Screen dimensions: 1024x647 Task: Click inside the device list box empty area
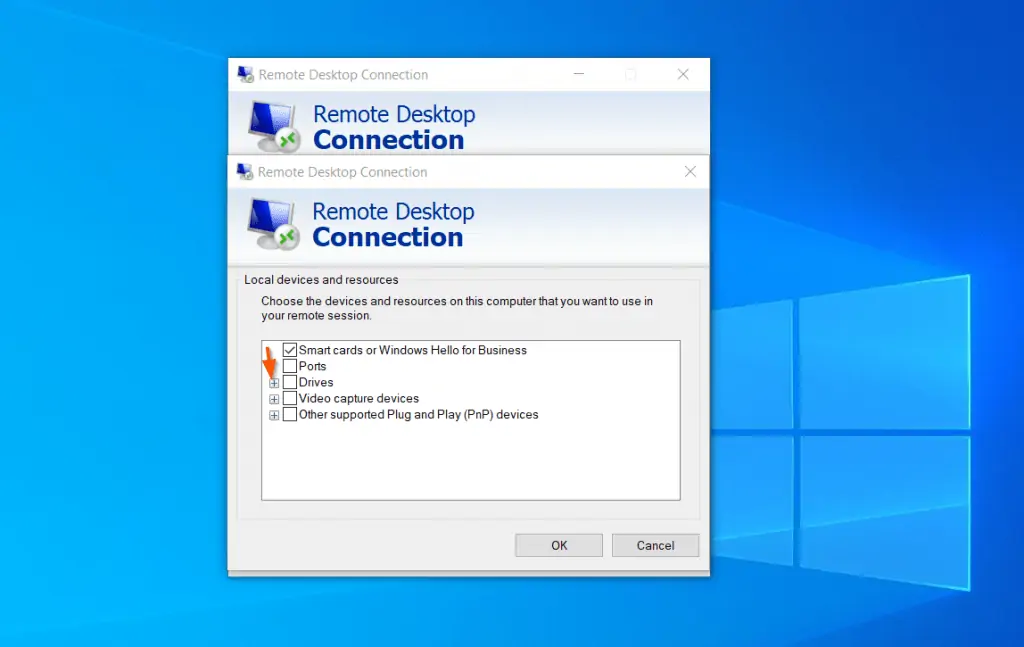coord(470,465)
